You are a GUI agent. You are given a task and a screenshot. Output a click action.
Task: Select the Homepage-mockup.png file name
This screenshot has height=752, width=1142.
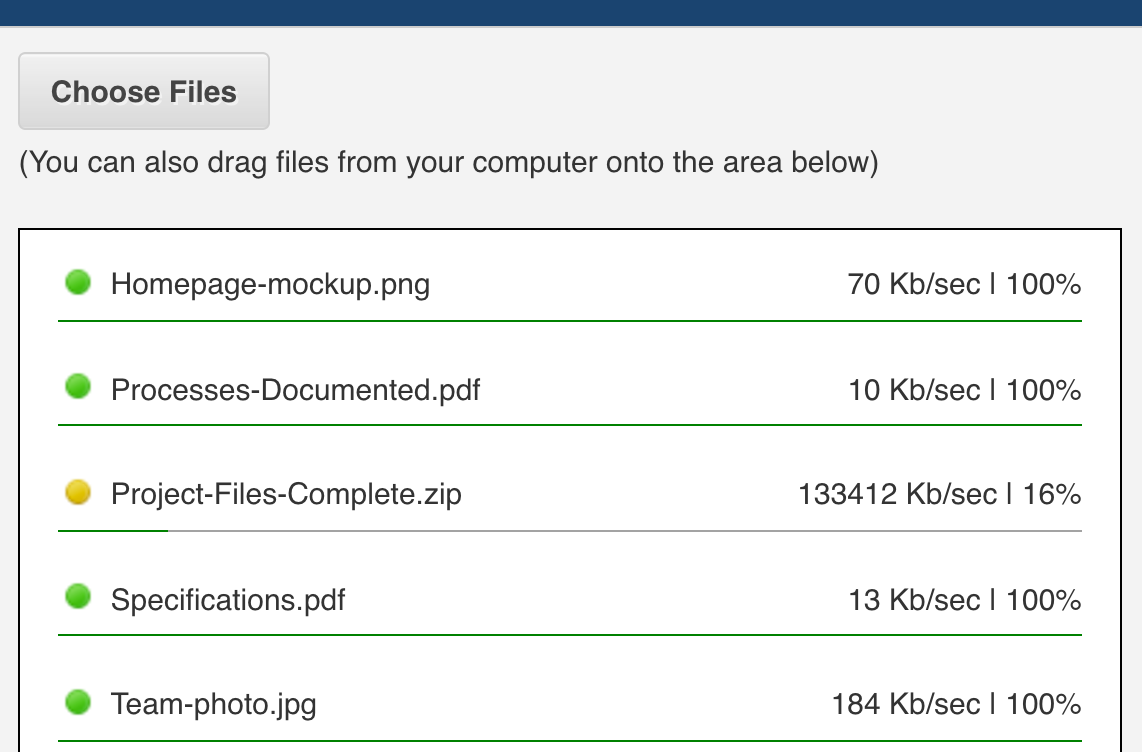pyautogui.click(x=270, y=284)
